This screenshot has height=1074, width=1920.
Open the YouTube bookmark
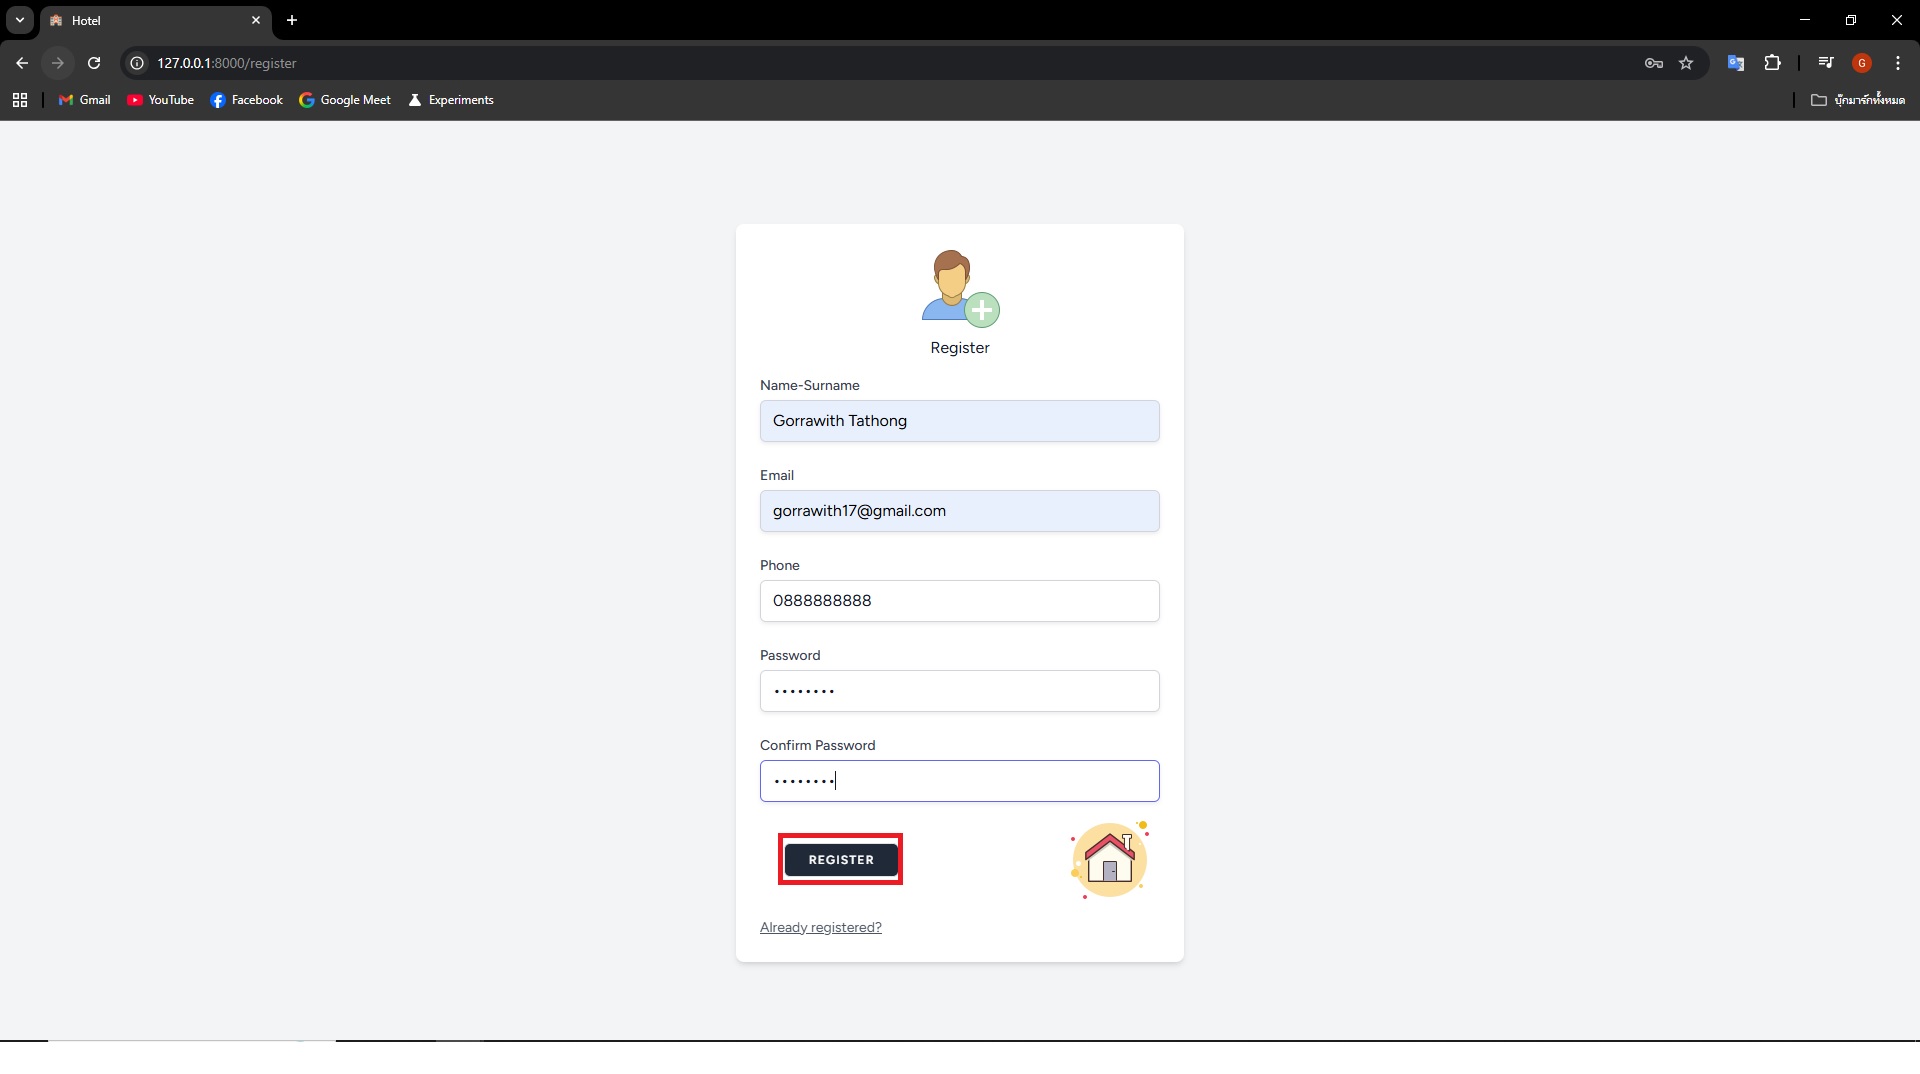click(x=161, y=100)
